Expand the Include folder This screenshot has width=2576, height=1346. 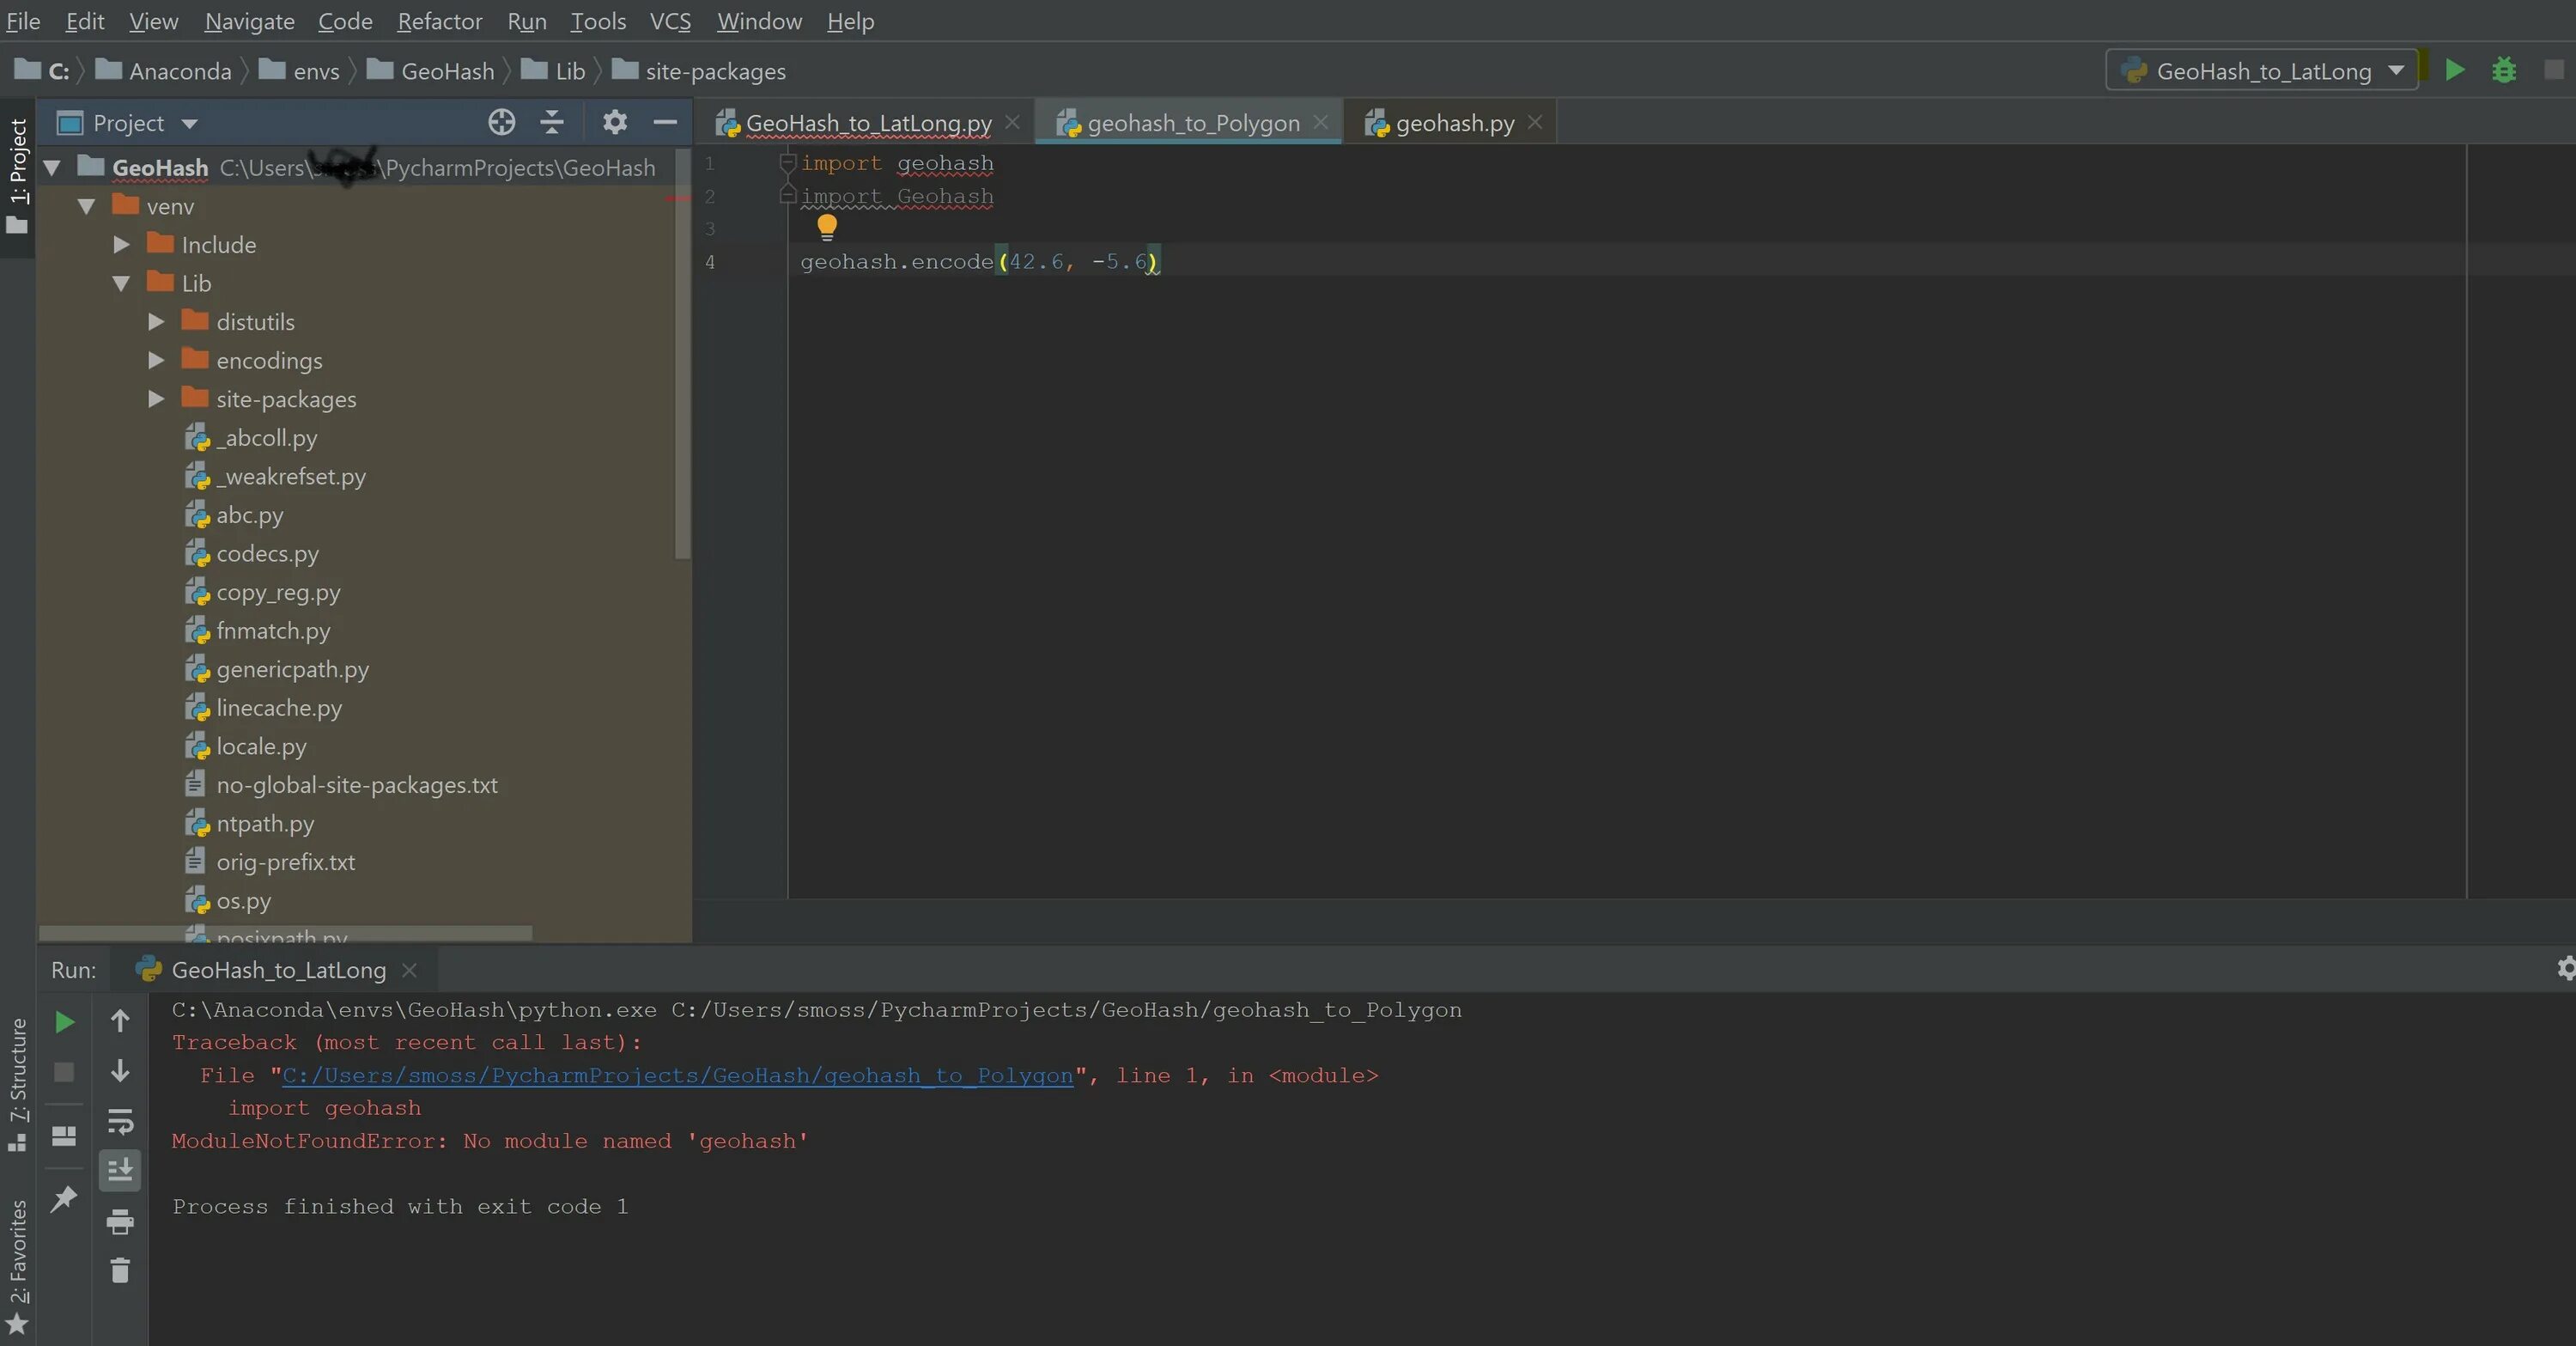[121, 245]
